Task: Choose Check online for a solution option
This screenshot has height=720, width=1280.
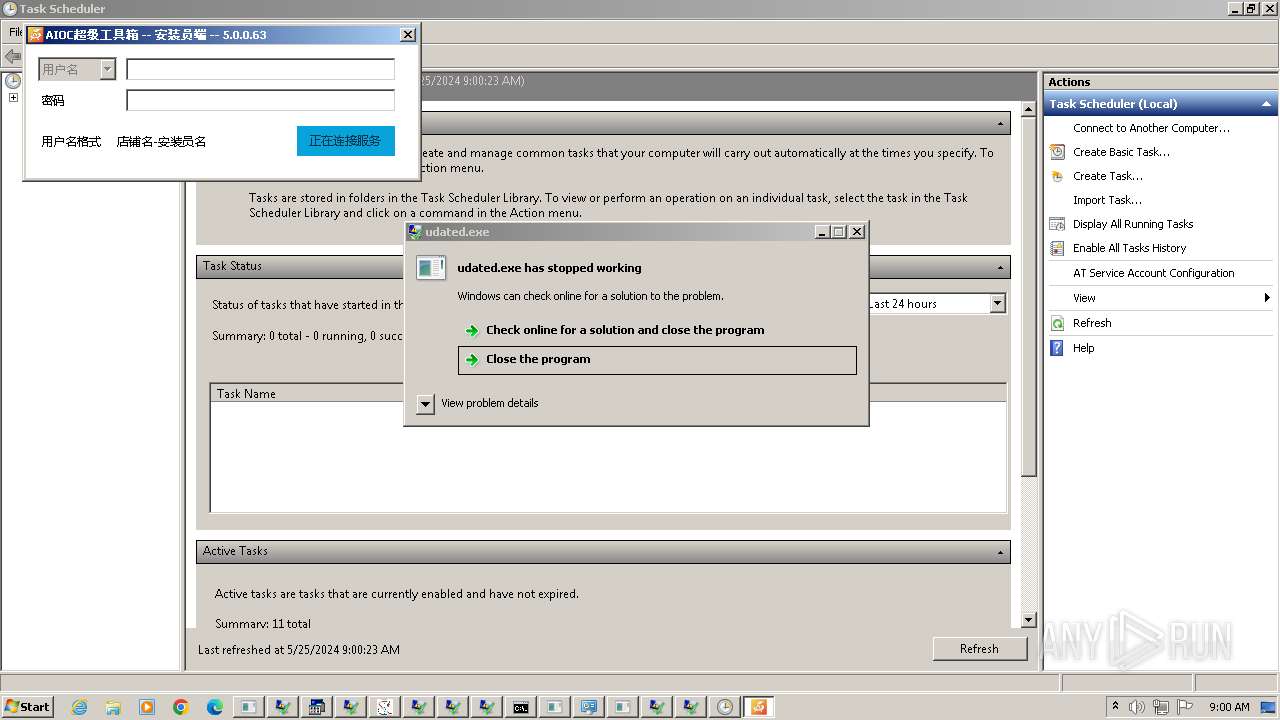Action: point(657,330)
